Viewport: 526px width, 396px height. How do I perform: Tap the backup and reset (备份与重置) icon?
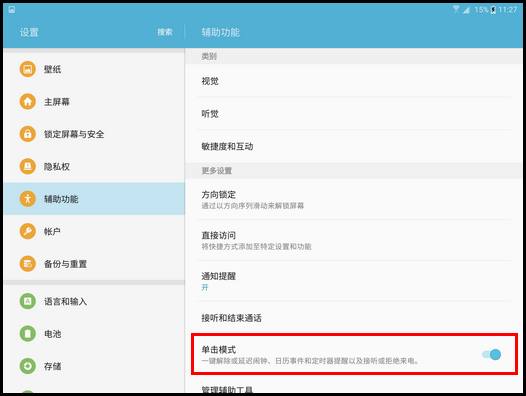click(x=28, y=264)
